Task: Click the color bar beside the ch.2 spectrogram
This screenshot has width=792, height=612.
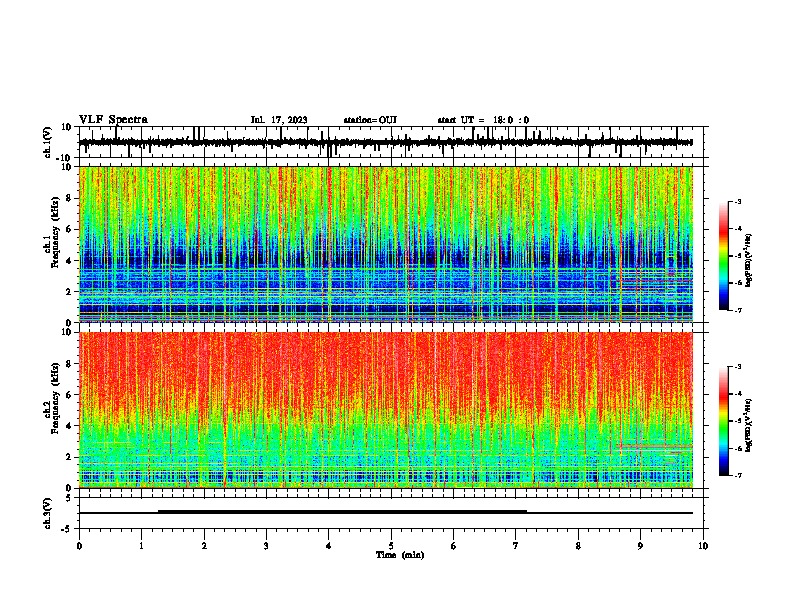Action: click(x=724, y=421)
